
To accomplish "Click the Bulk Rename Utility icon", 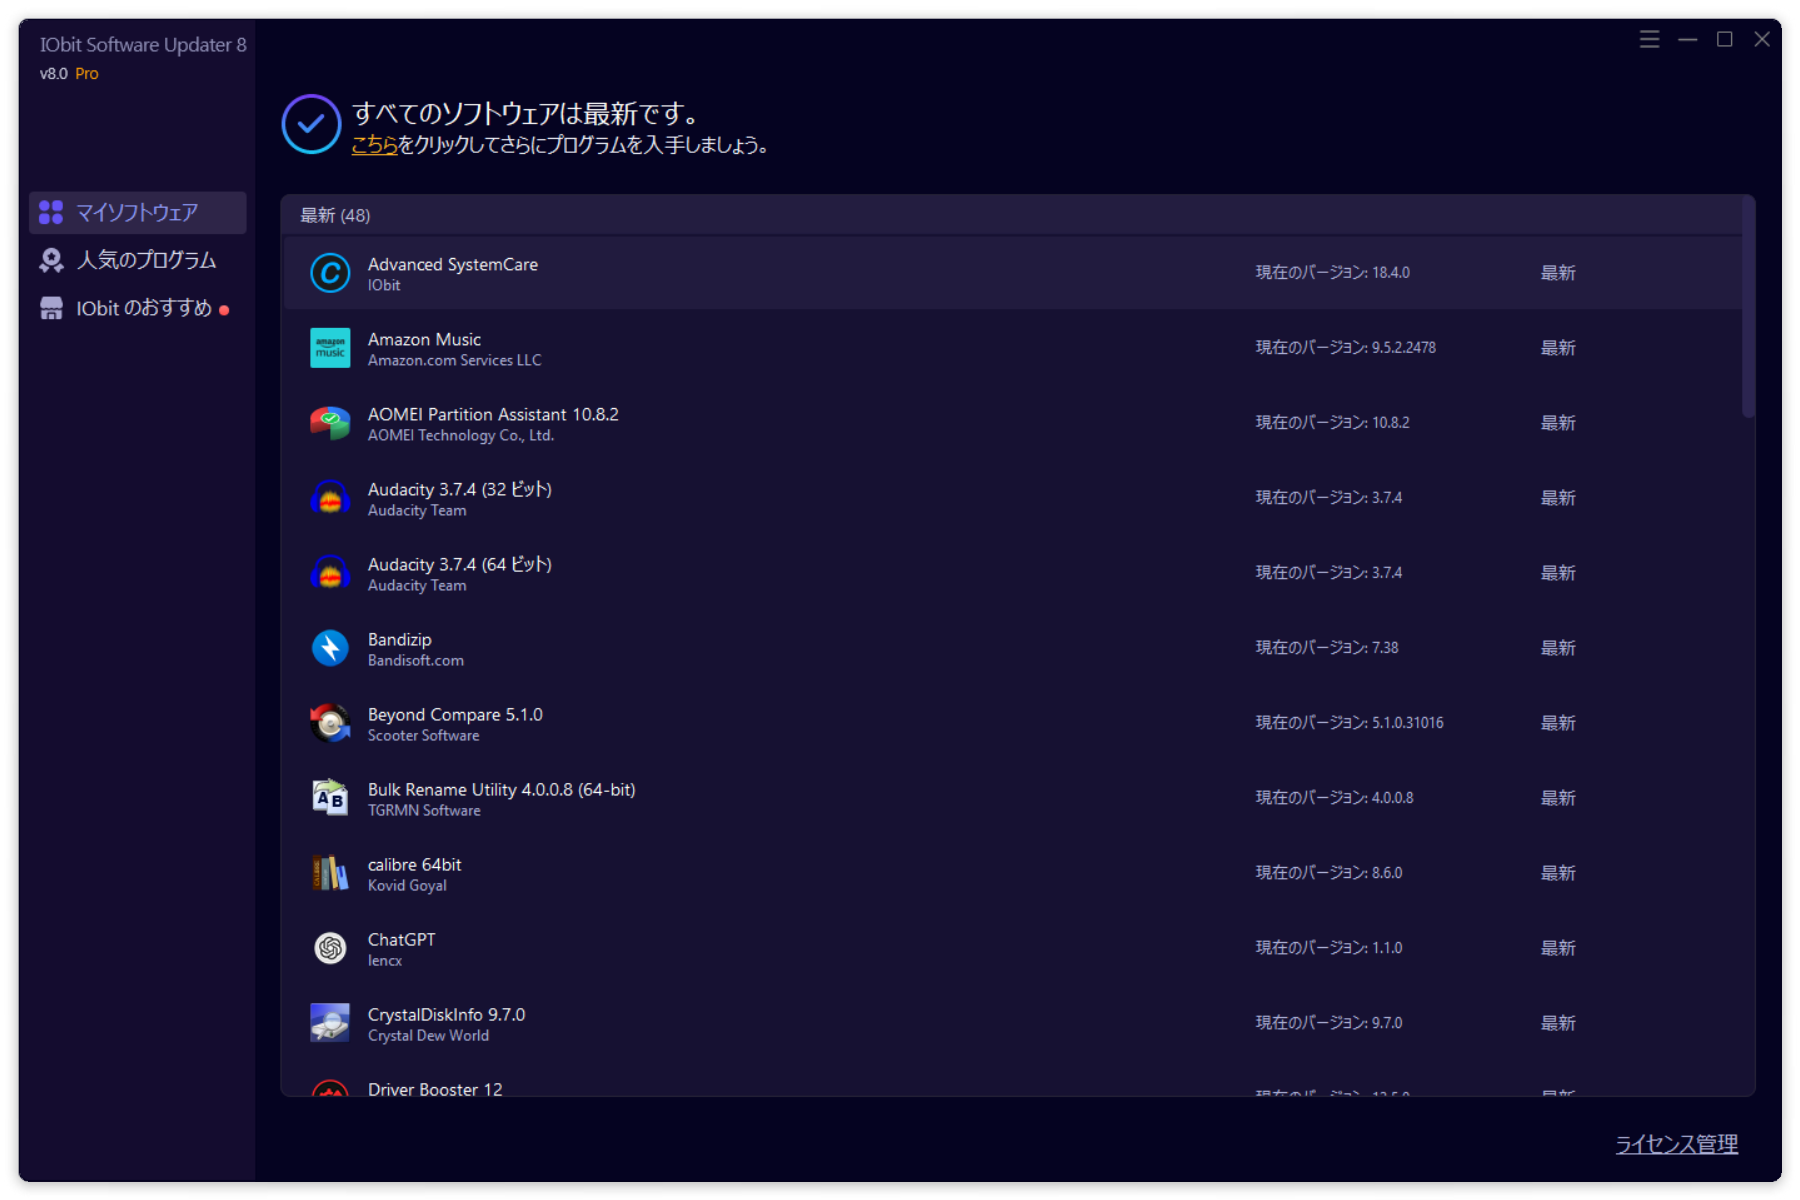I will click(x=330, y=798).
